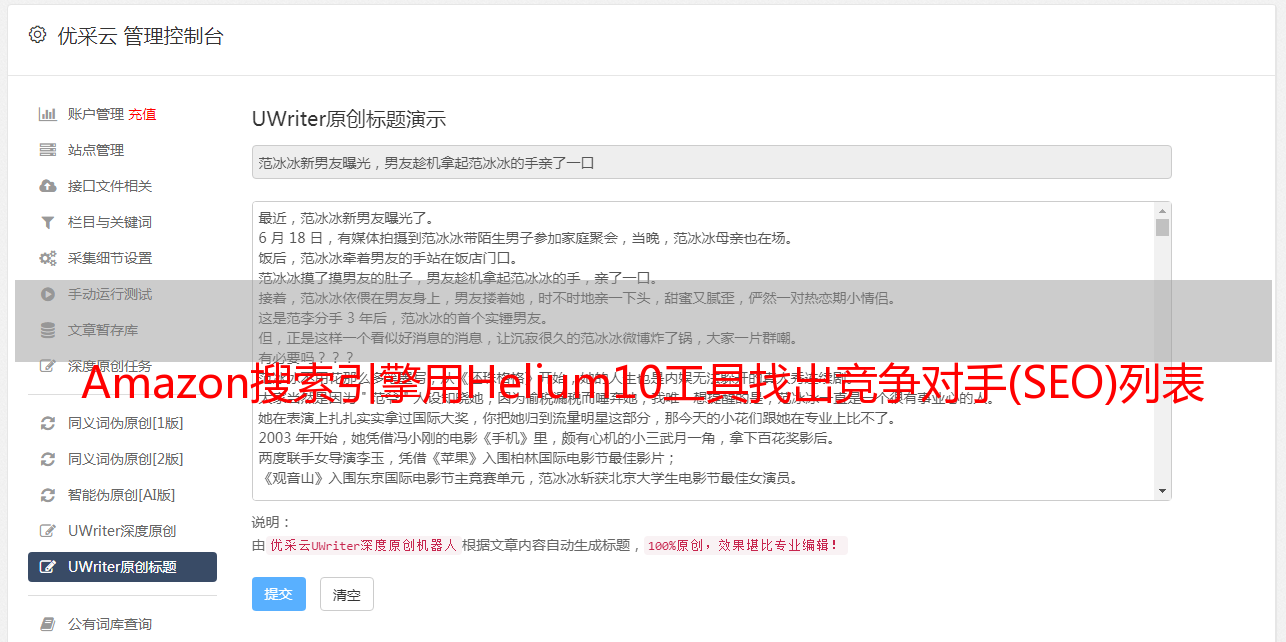Image resolution: width=1286 pixels, height=642 pixels.
Task: Click the blue 提交 button
Action: [x=279, y=594]
